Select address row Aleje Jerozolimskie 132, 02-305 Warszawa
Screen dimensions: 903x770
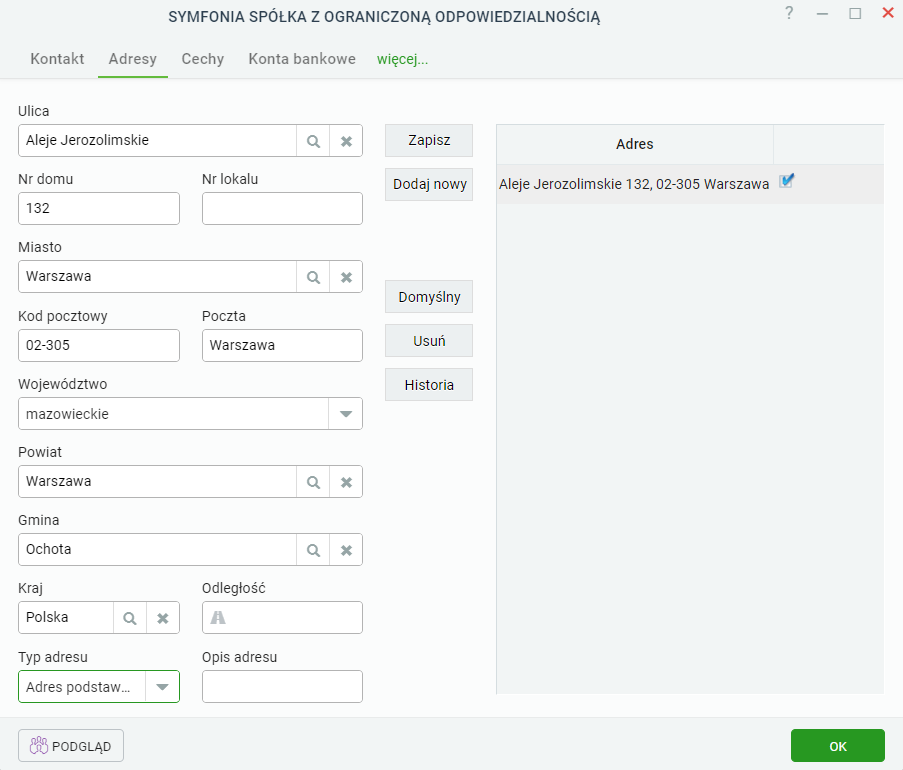pos(690,184)
